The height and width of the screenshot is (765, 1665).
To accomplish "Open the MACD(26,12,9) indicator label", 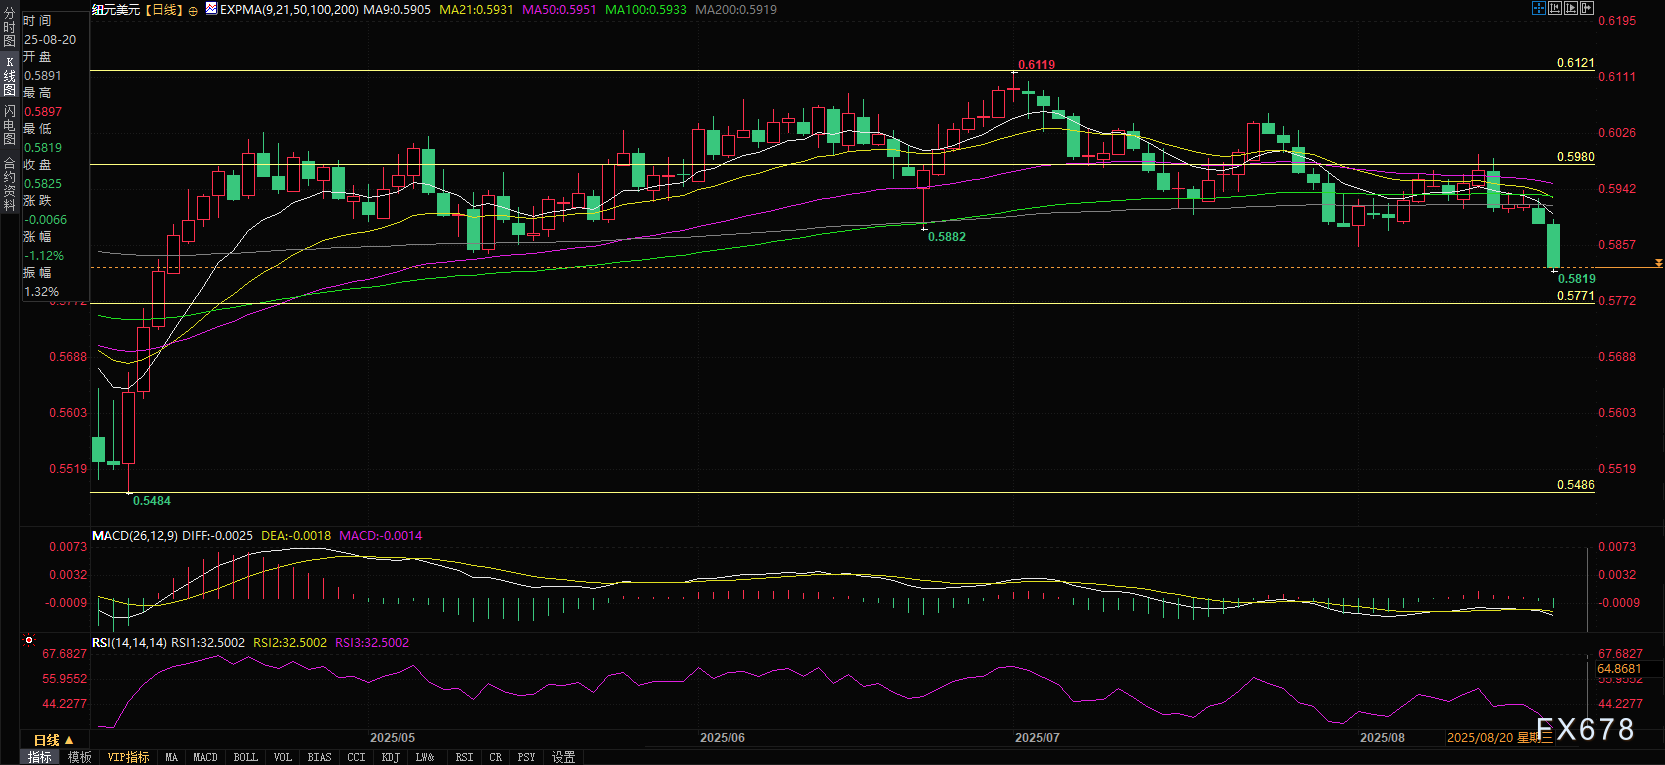I will point(135,536).
